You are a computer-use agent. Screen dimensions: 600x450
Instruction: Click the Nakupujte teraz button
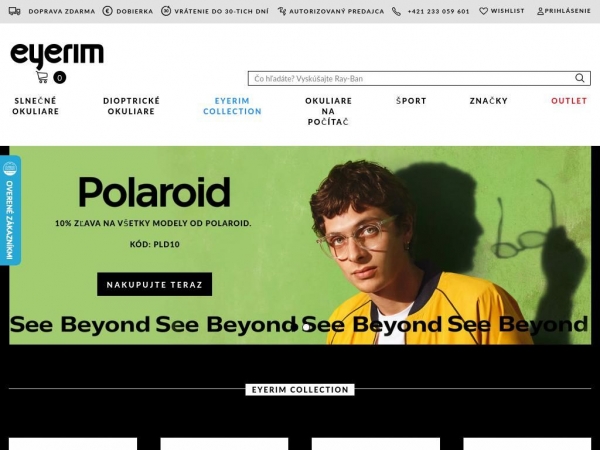tap(154, 284)
